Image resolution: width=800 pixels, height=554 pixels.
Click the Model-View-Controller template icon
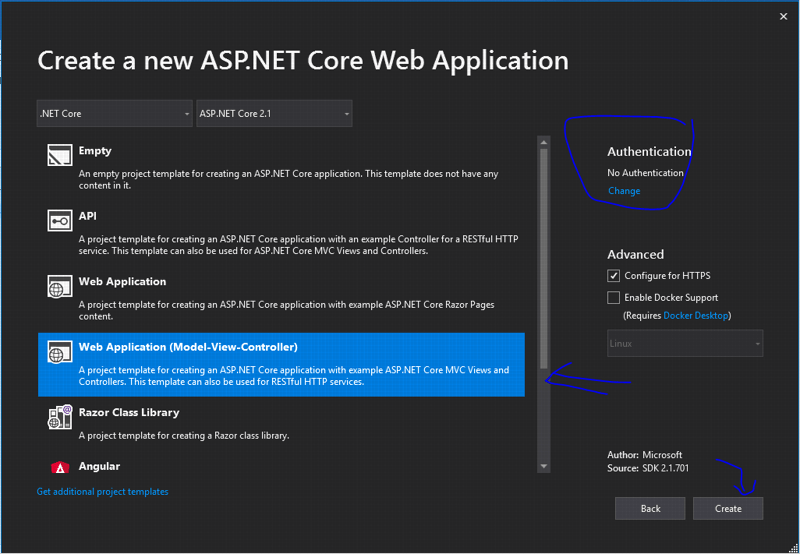[60, 351]
